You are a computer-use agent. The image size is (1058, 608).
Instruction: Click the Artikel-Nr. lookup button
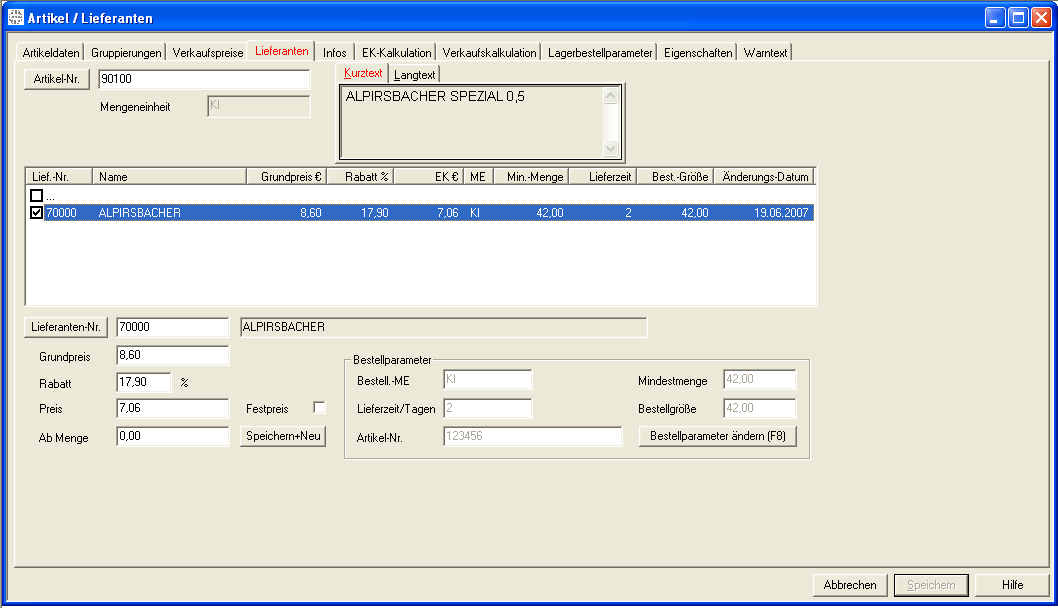(57, 81)
